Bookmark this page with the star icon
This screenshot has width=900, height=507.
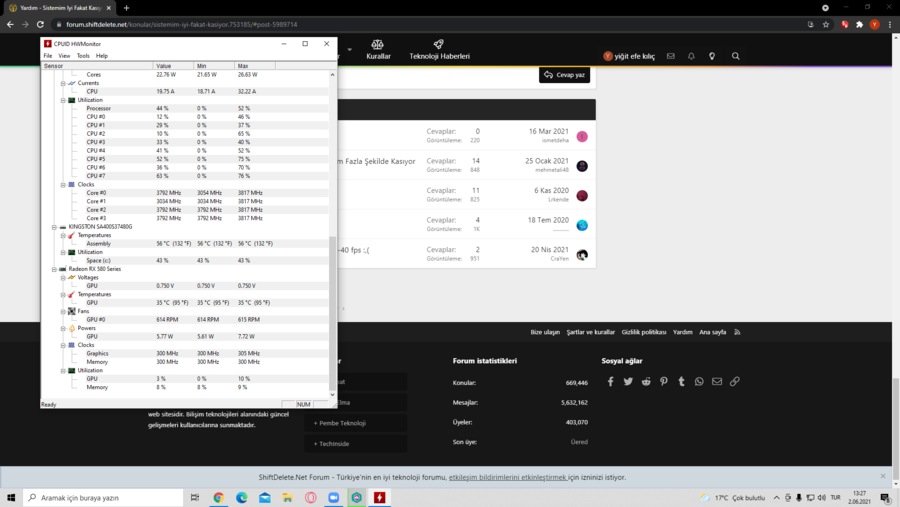[x=825, y=25]
